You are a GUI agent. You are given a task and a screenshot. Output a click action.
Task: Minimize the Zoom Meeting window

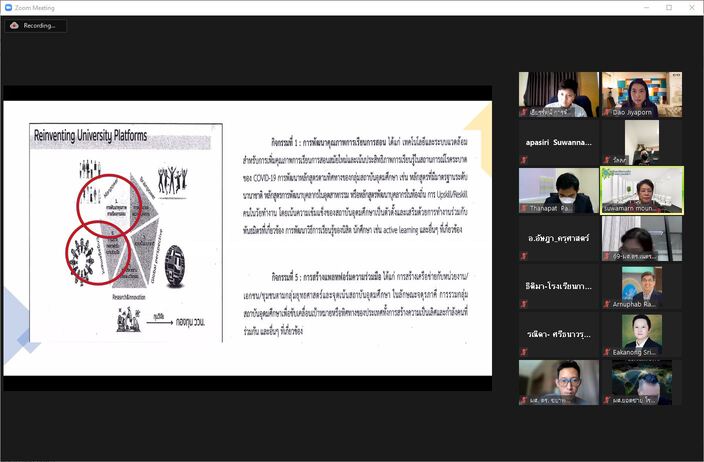pyautogui.click(x=647, y=8)
